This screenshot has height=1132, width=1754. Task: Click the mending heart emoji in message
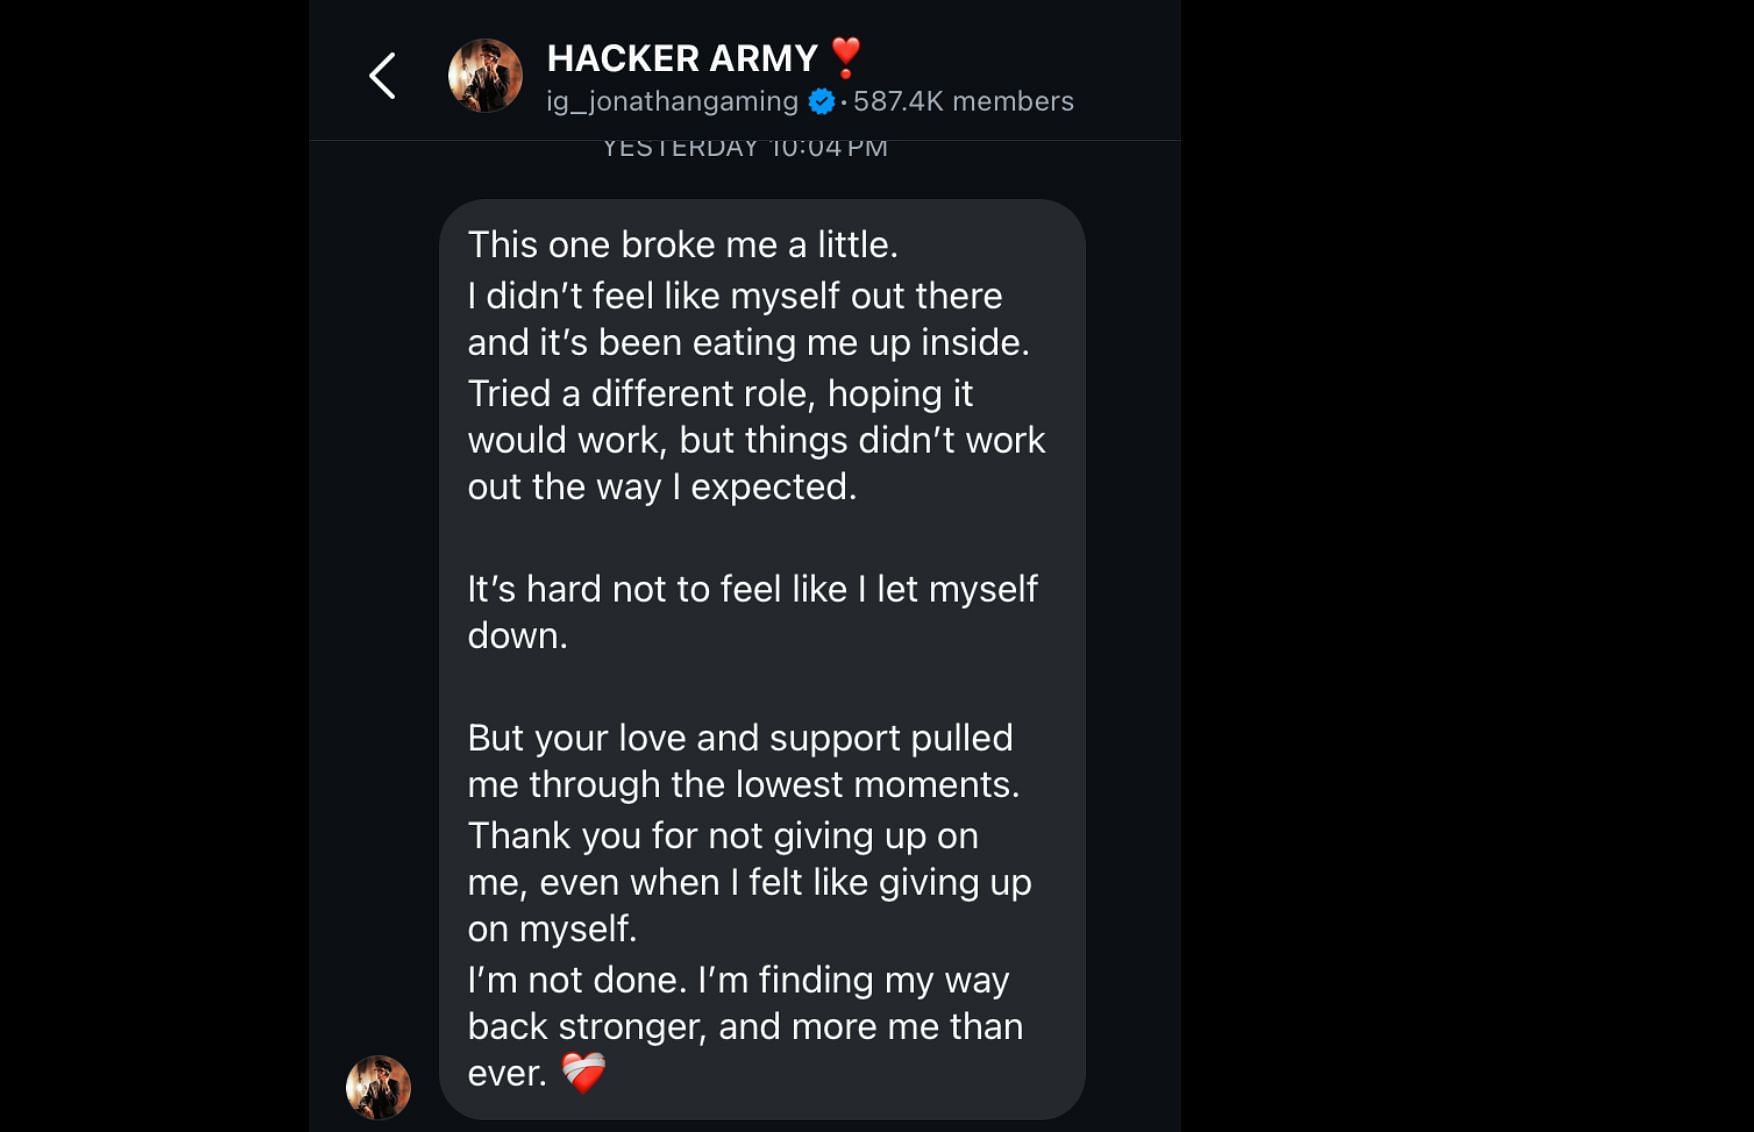583,1073
